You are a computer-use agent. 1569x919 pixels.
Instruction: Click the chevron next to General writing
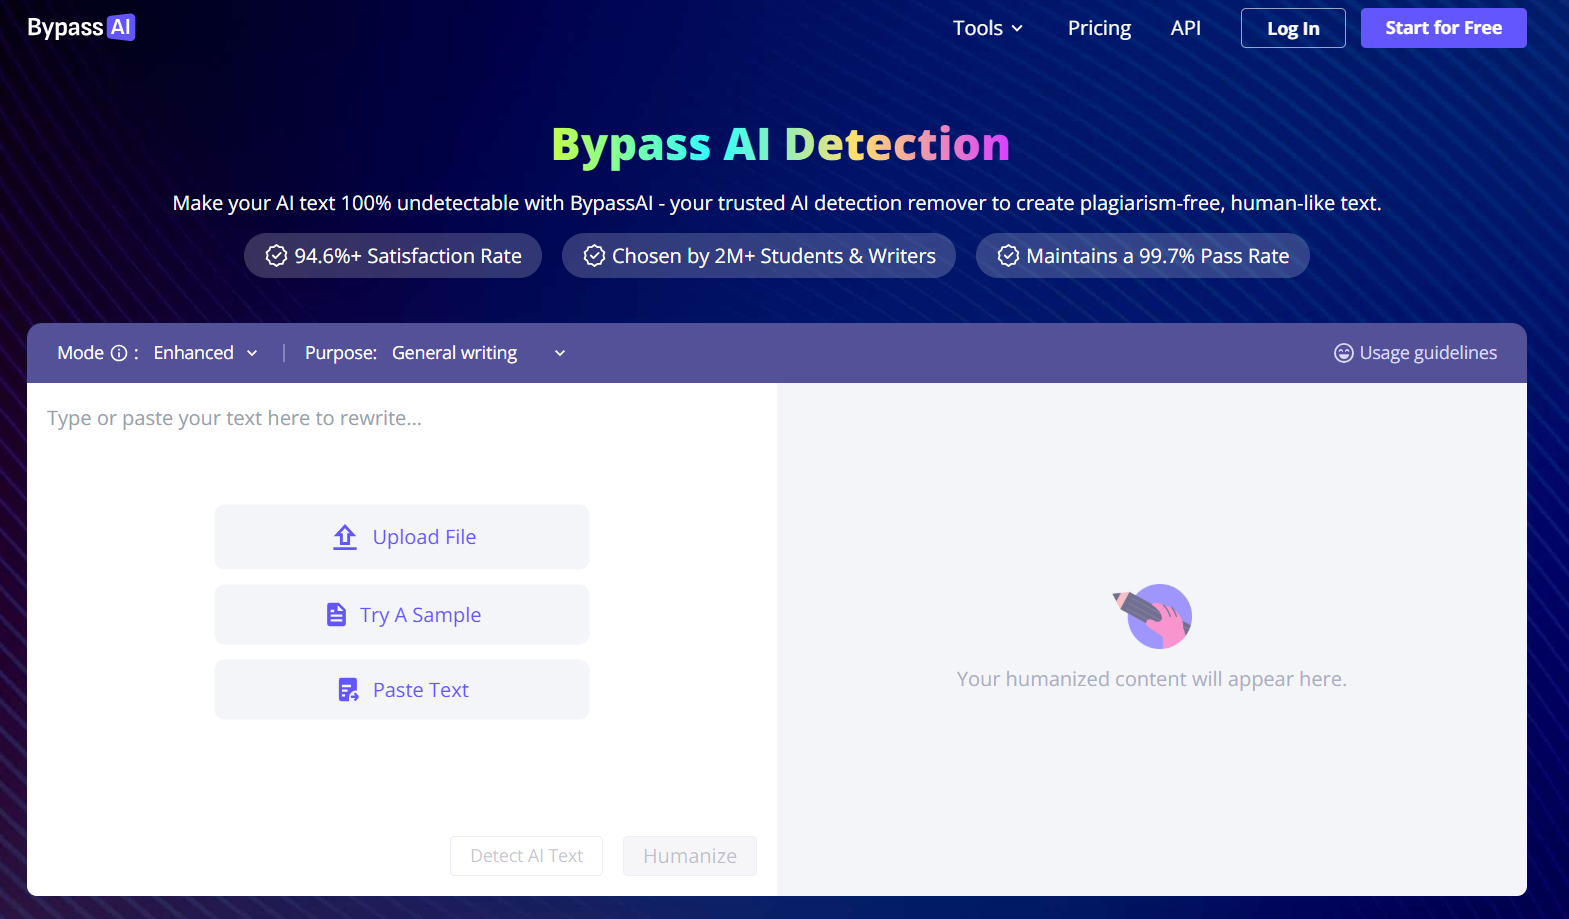[560, 353]
